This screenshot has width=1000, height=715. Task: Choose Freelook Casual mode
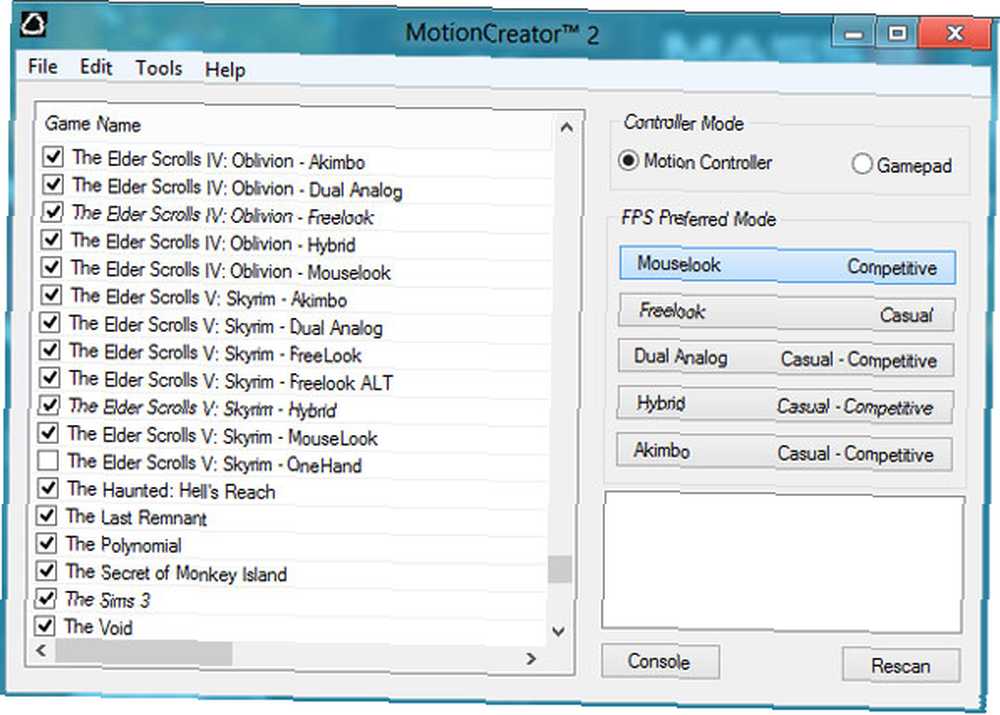(786, 313)
